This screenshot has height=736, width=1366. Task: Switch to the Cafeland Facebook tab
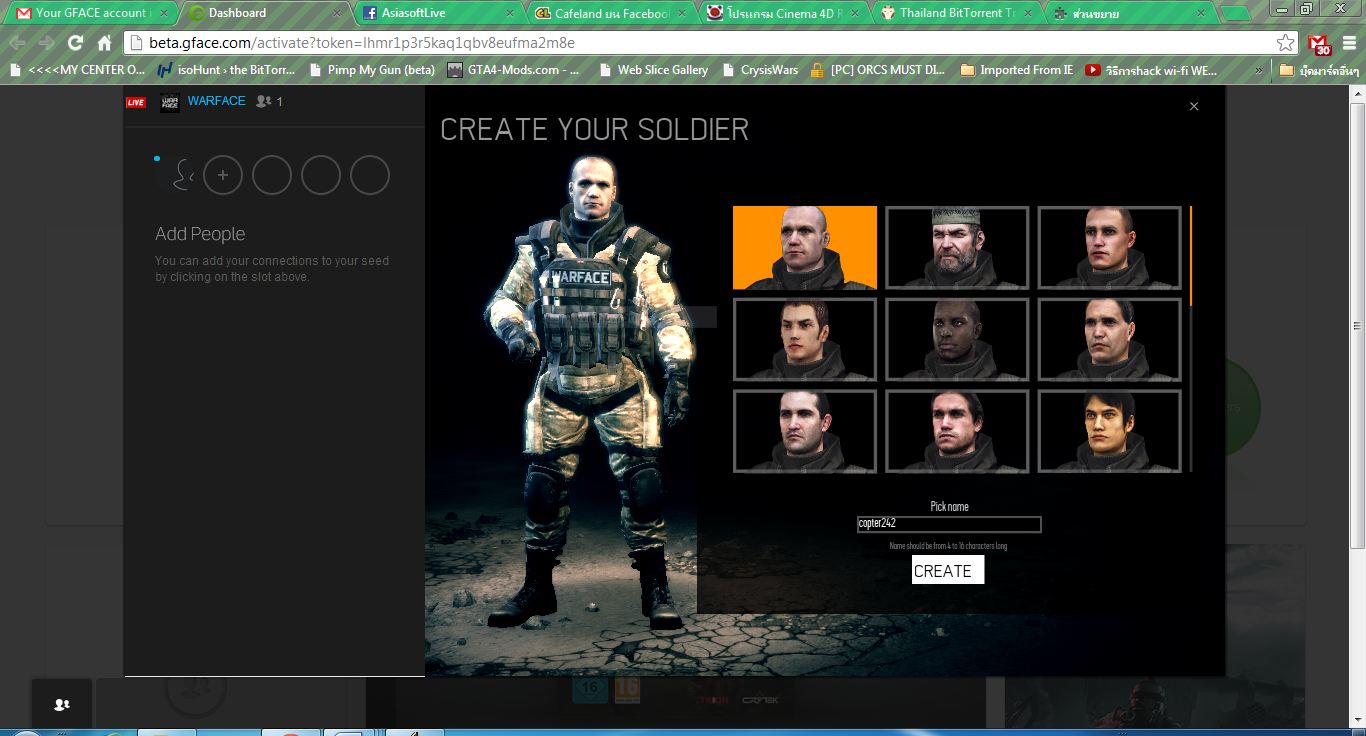coord(612,13)
